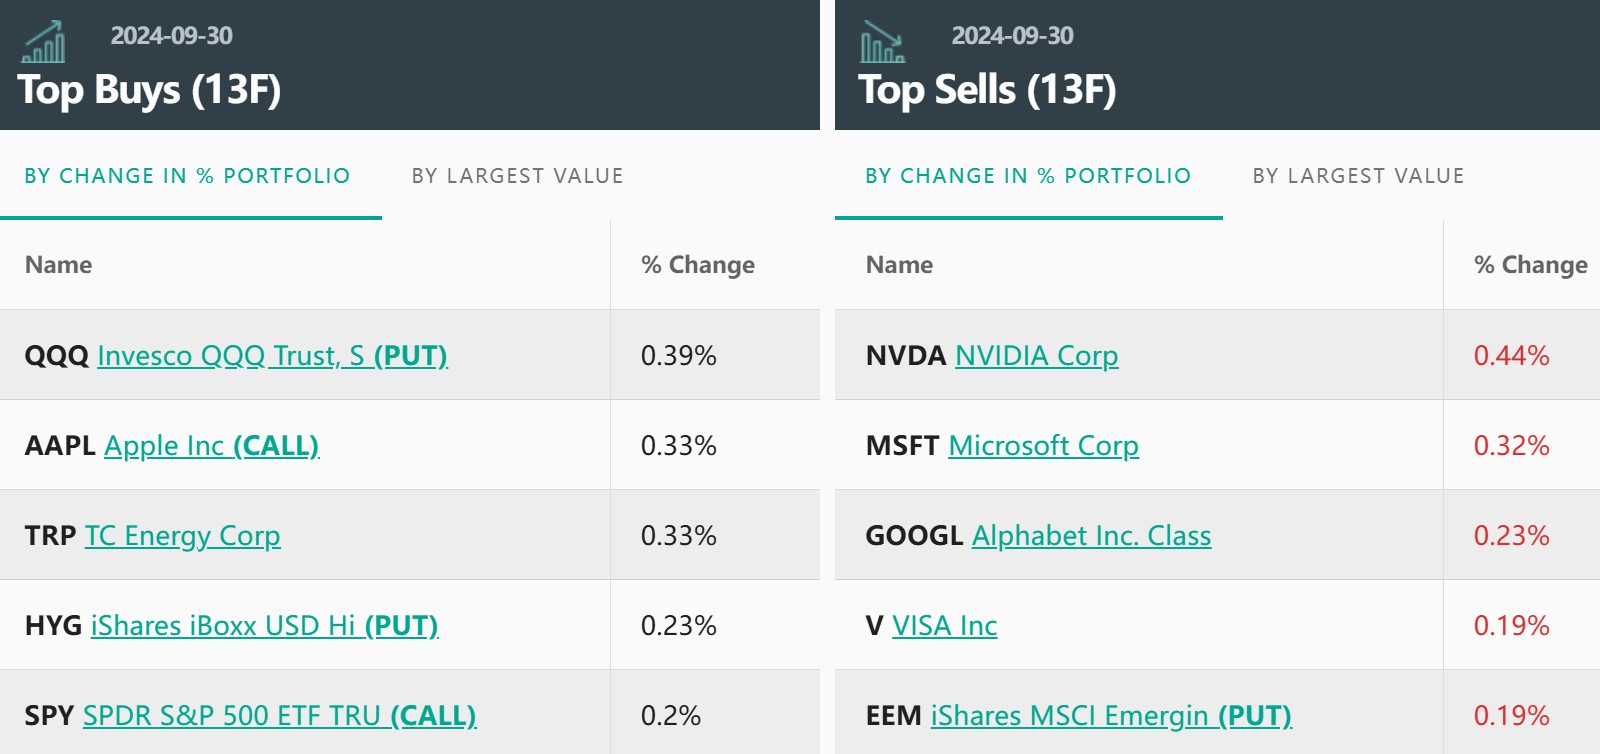Image resolution: width=1600 pixels, height=754 pixels.
Task: Click Top Buys % Change column header
Action: pyautogui.click(x=697, y=265)
